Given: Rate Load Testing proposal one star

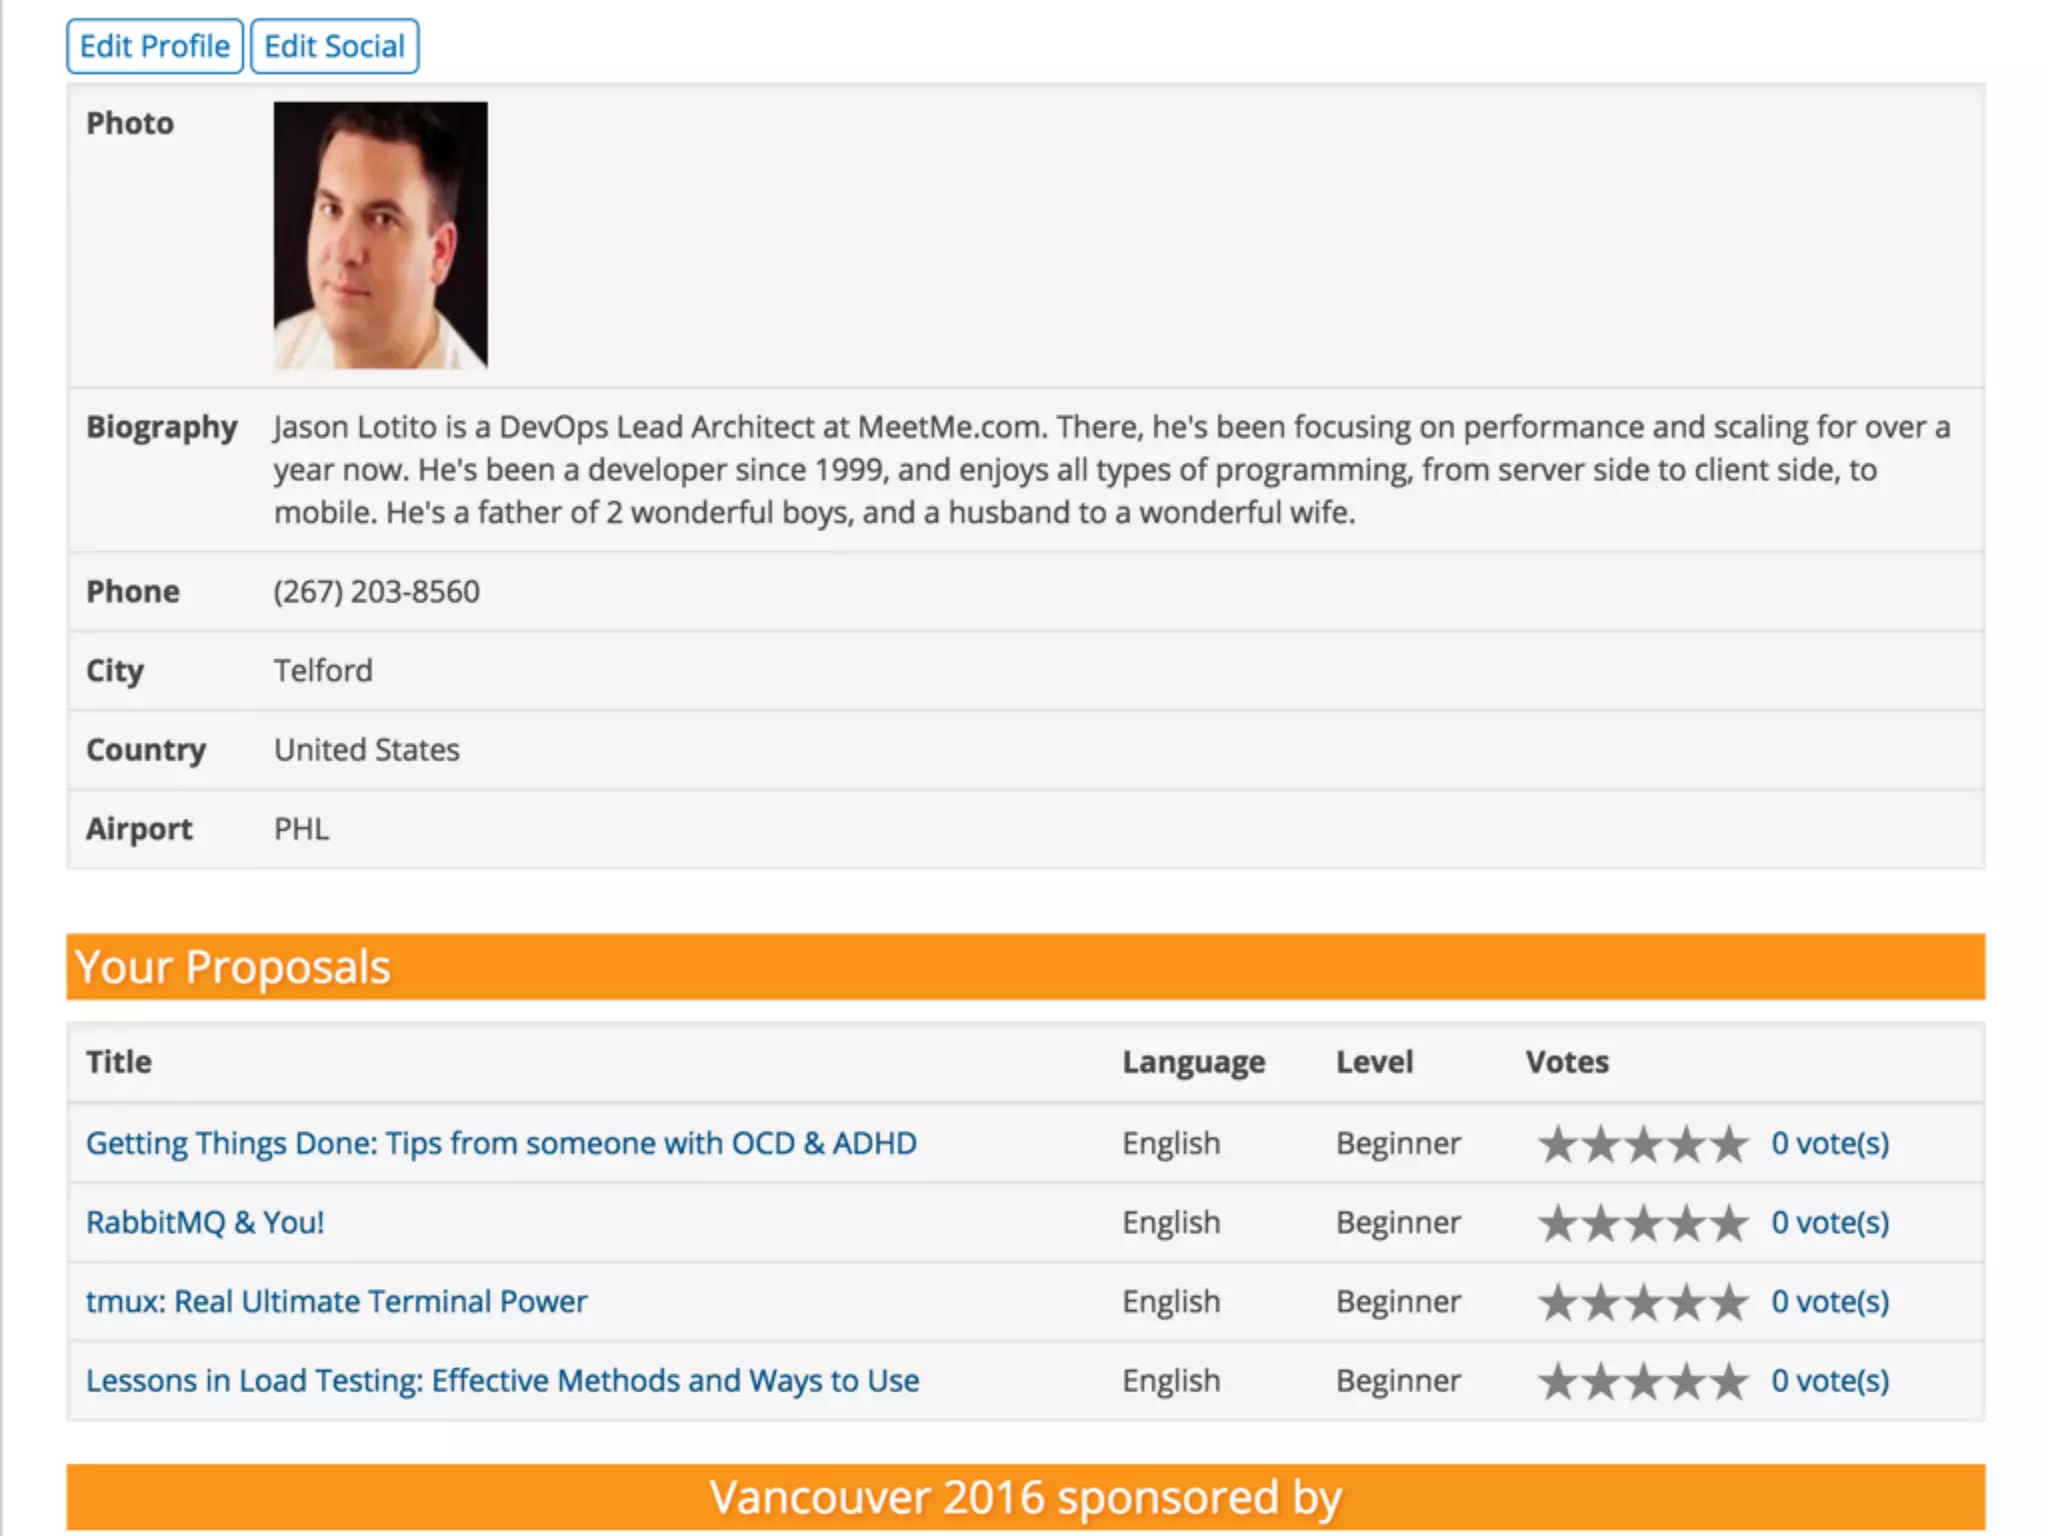Looking at the screenshot, I should 1557,1382.
